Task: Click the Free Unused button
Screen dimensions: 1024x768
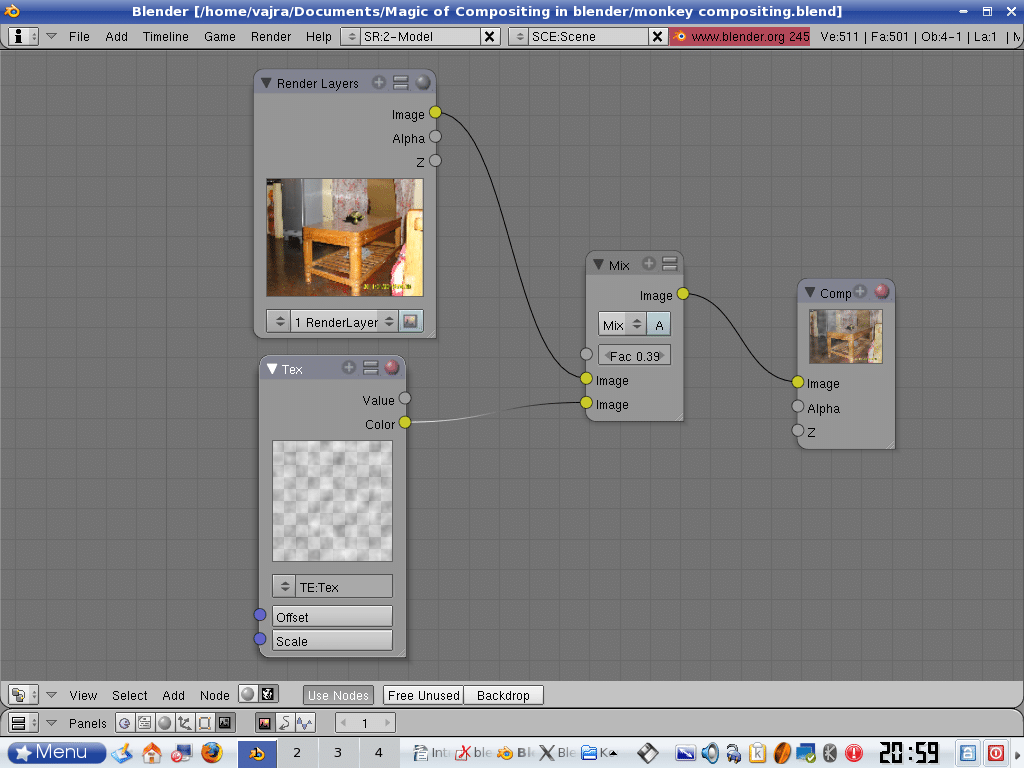Action: point(423,695)
